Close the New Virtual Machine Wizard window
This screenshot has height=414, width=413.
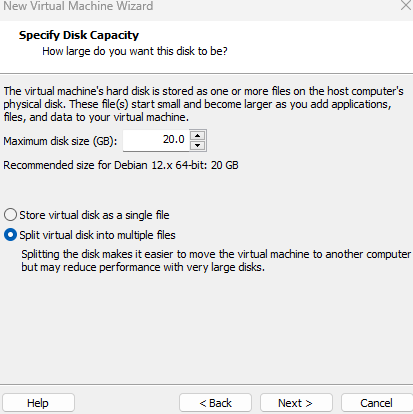coord(406,5)
